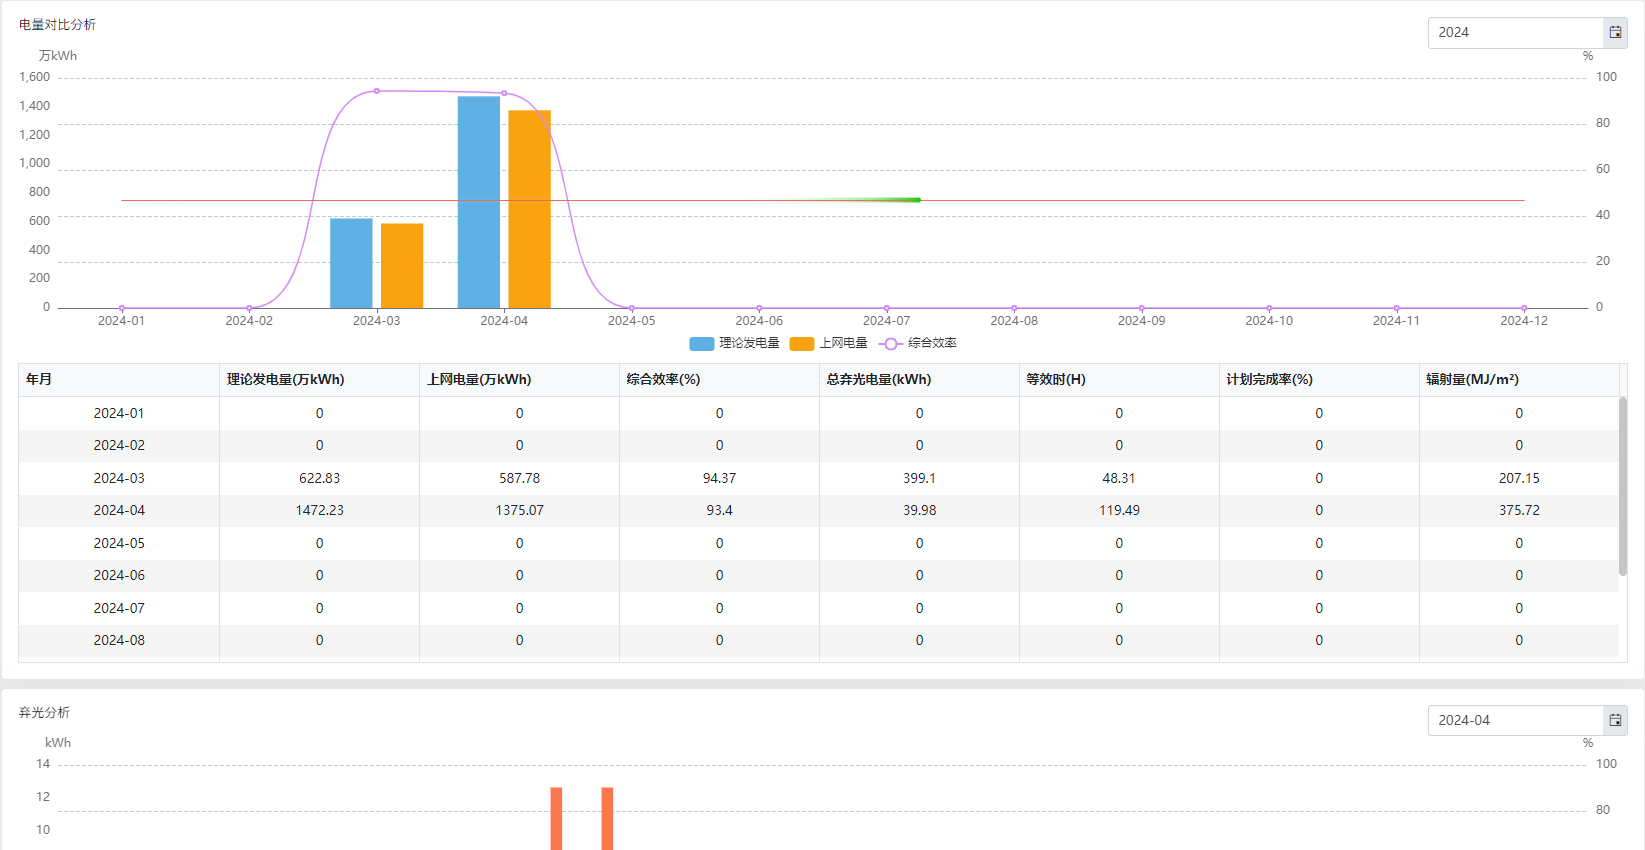Screen dimensions: 1645x850
Task: Click the 2024-04 month input field
Action: (1516, 720)
